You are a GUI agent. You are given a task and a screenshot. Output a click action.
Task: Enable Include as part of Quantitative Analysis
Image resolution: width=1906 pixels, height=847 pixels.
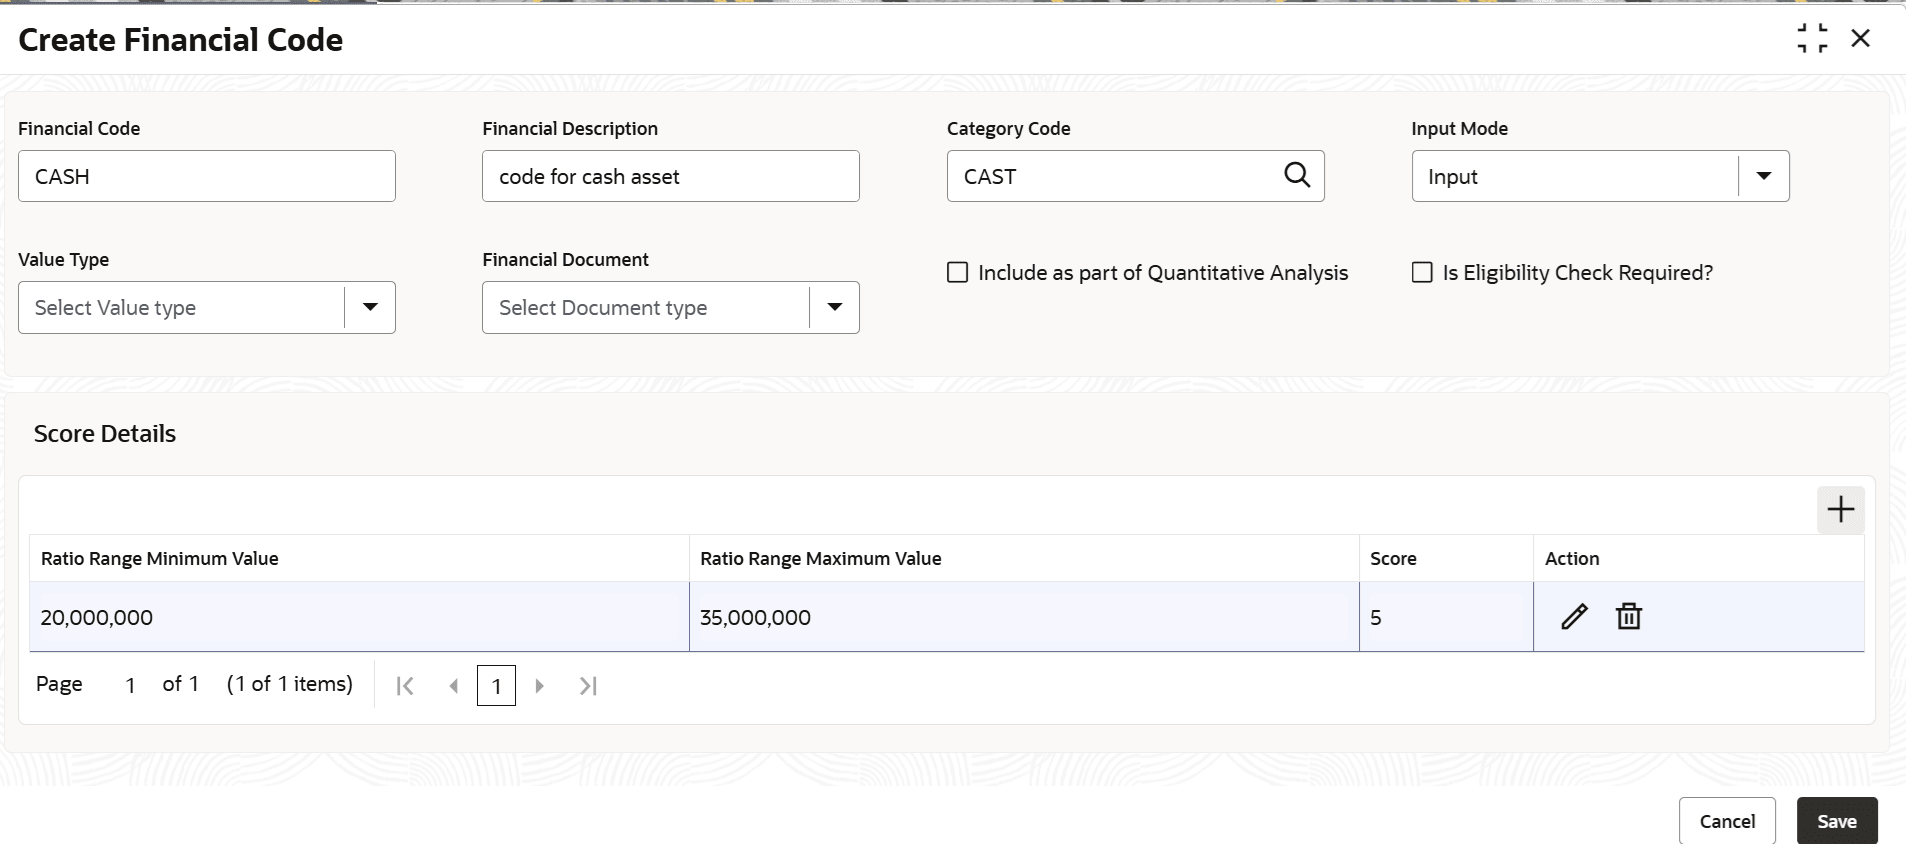(x=958, y=273)
